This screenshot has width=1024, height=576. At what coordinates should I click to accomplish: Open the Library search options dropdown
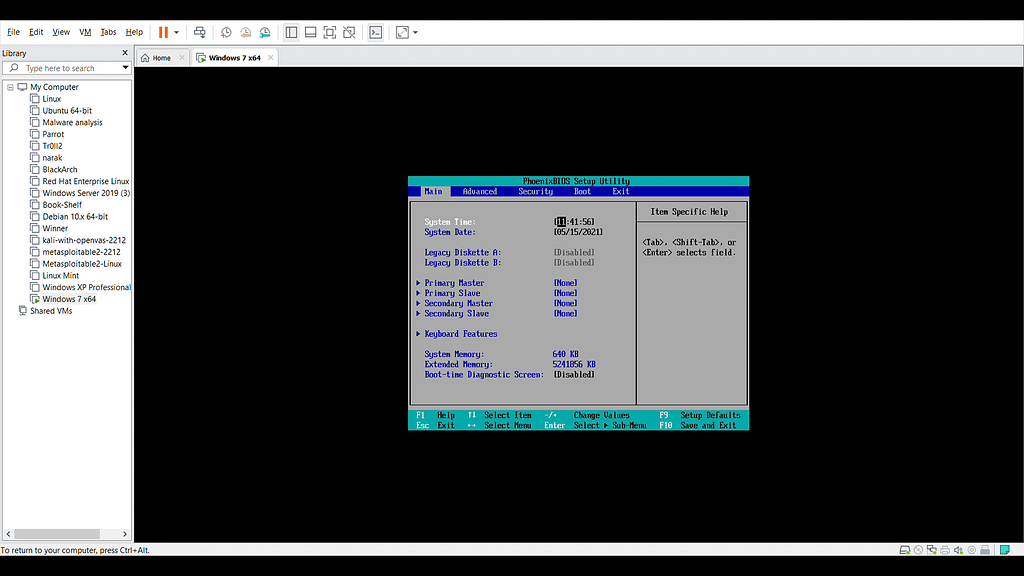pos(125,68)
